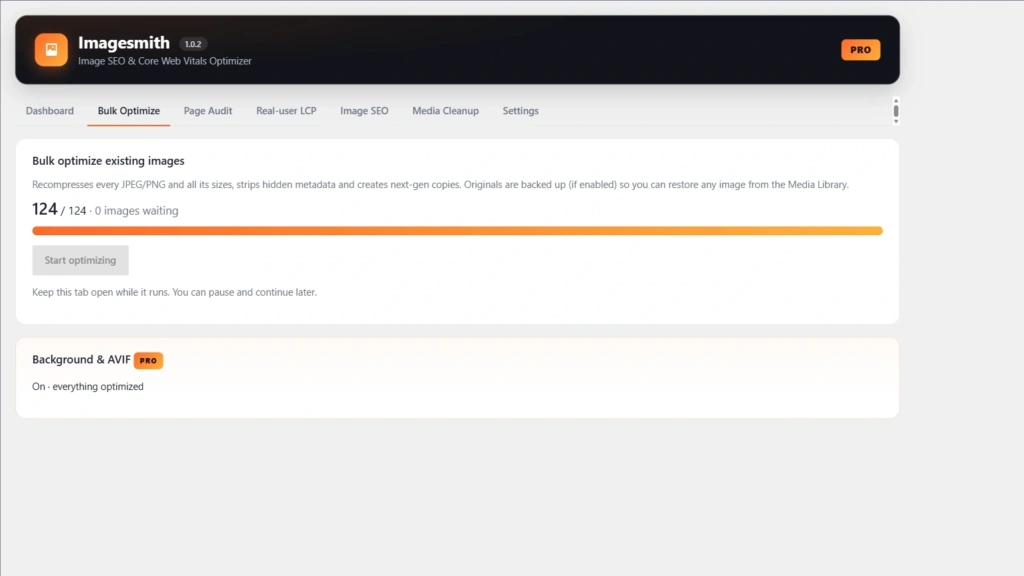Viewport: 1024px width, 576px height.
Task: Click the 'Bulk optimize existing images' heading
Action: (108, 161)
